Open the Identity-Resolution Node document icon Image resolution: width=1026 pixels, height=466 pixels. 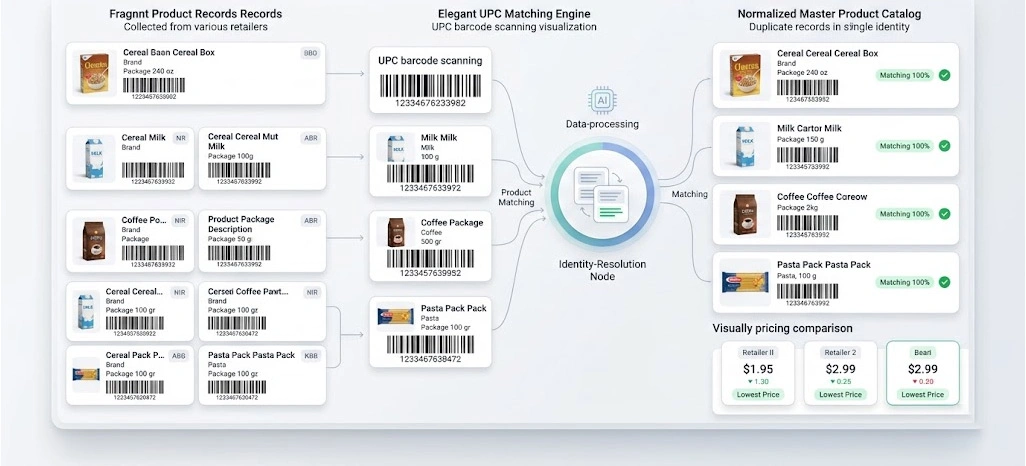tap(601, 194)
